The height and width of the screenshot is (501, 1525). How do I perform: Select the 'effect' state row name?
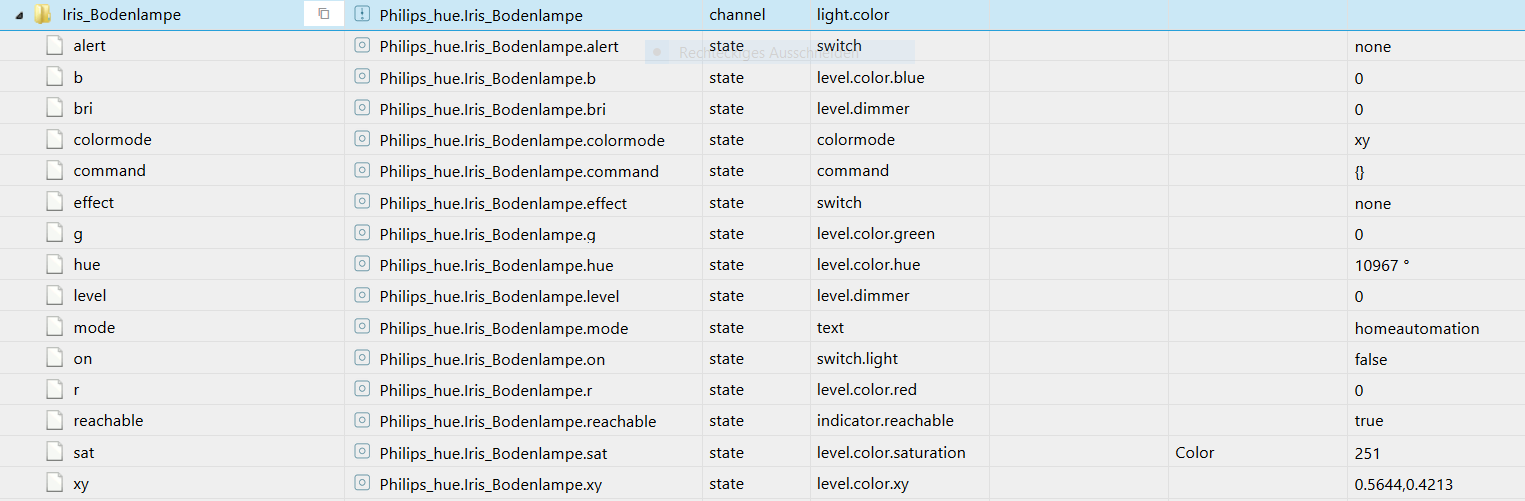click(93, 202)
